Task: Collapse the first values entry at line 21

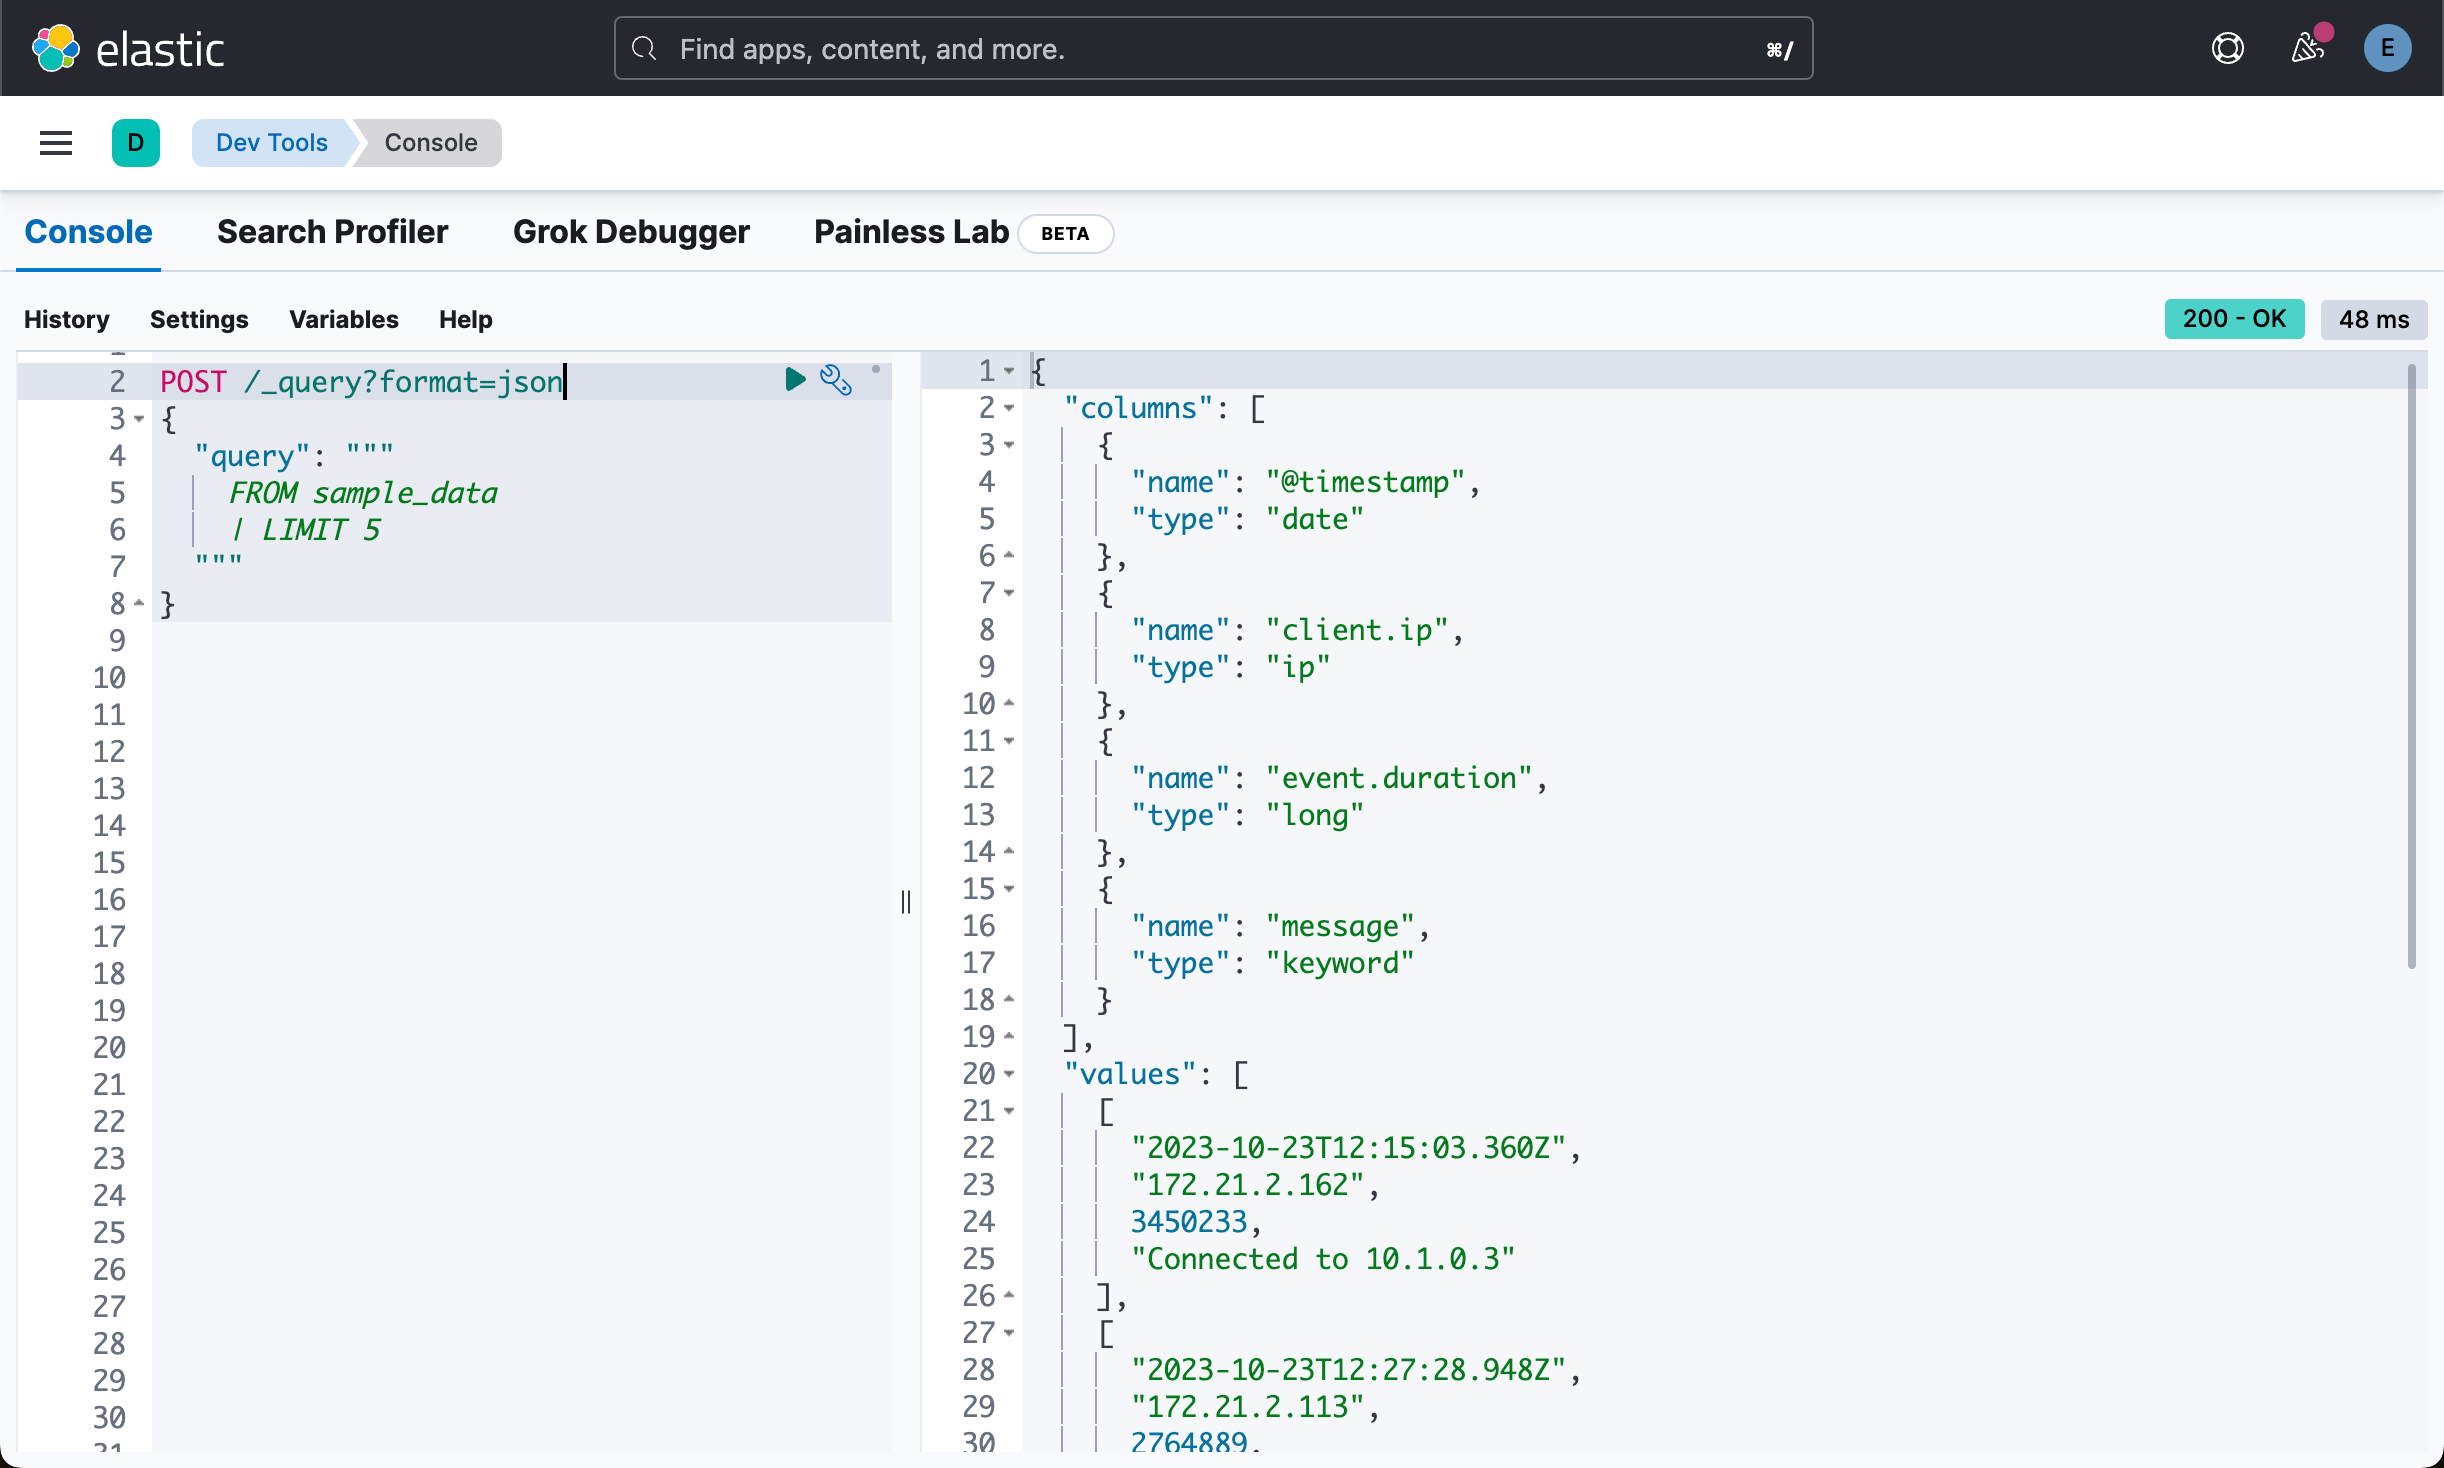Action: pos(1008,1111)
